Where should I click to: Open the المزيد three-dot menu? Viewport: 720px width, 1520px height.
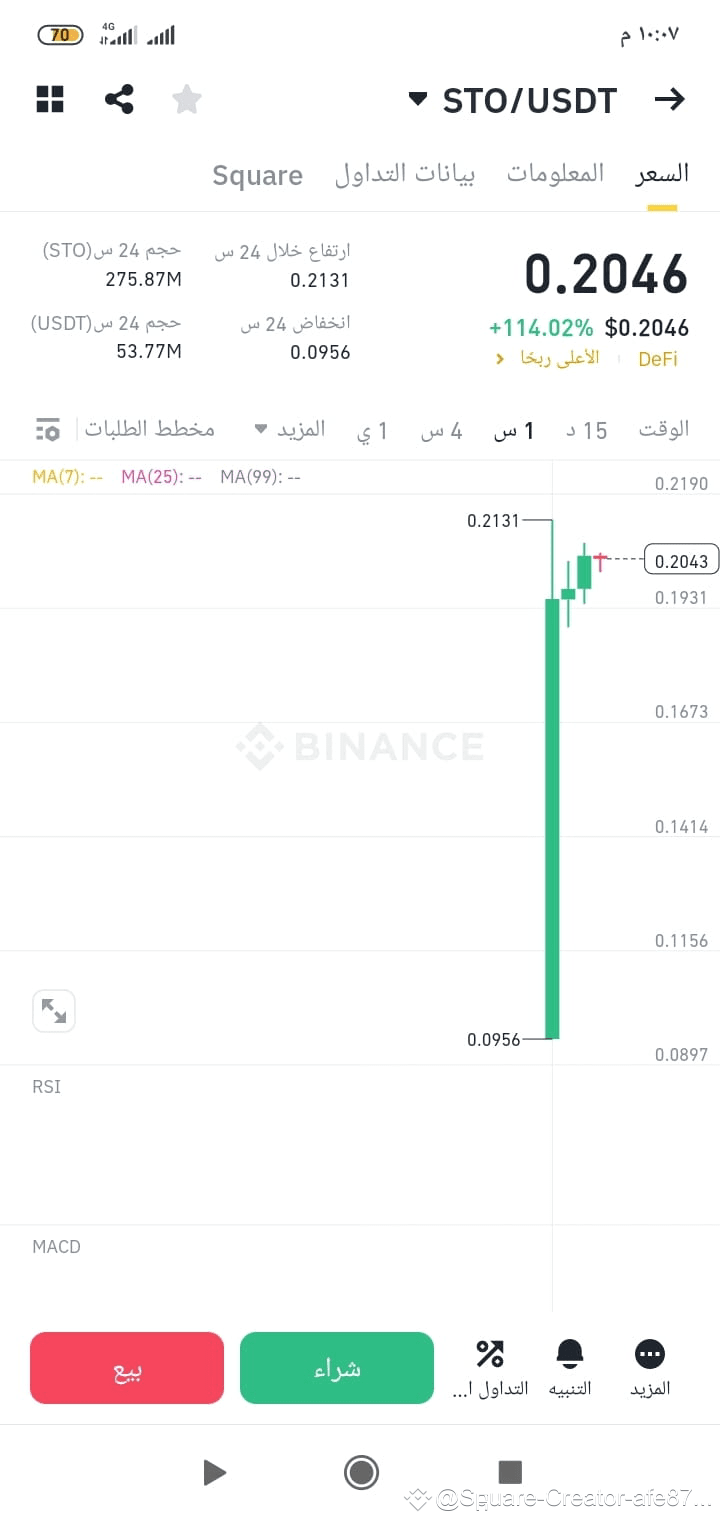point(650,1365)
